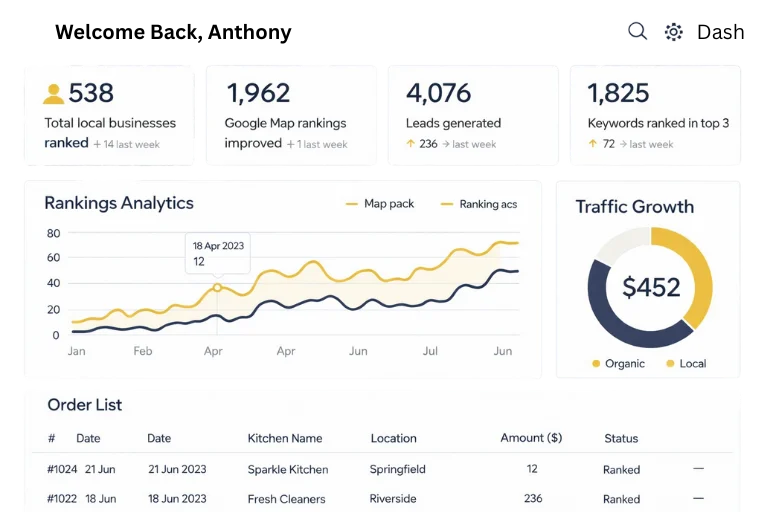Click the 80 value on y-axis

click(x=53, y=233)
